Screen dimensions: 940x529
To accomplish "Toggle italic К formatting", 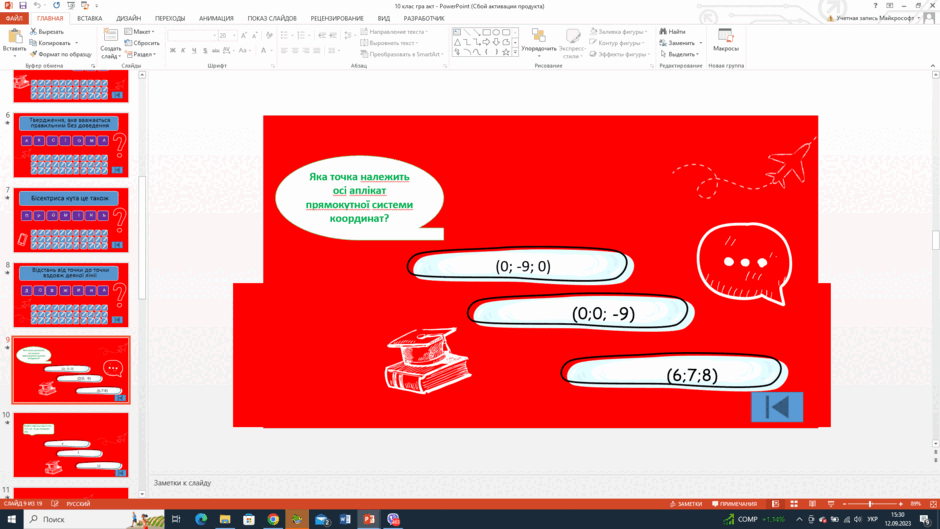I will [183, 51].
